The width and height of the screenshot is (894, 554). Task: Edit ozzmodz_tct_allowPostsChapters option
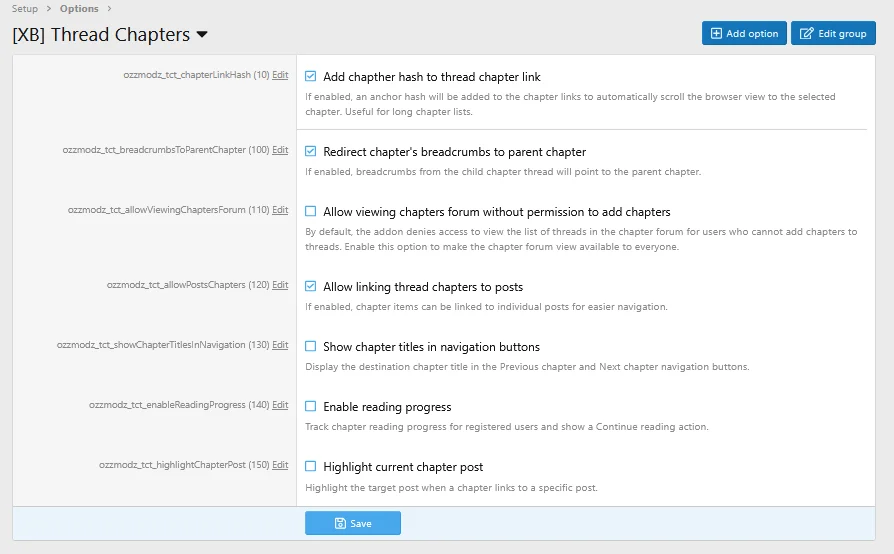[280, 285]
